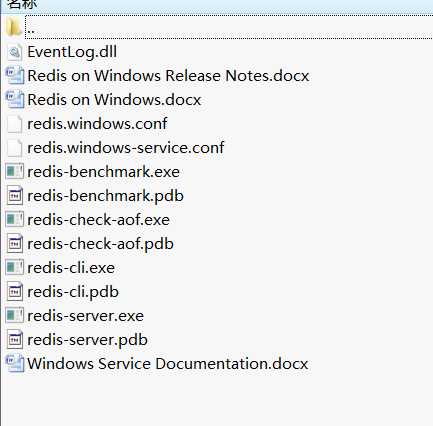
Task: Click the redis-server.pdb file icon
Action: pos(15,340)
